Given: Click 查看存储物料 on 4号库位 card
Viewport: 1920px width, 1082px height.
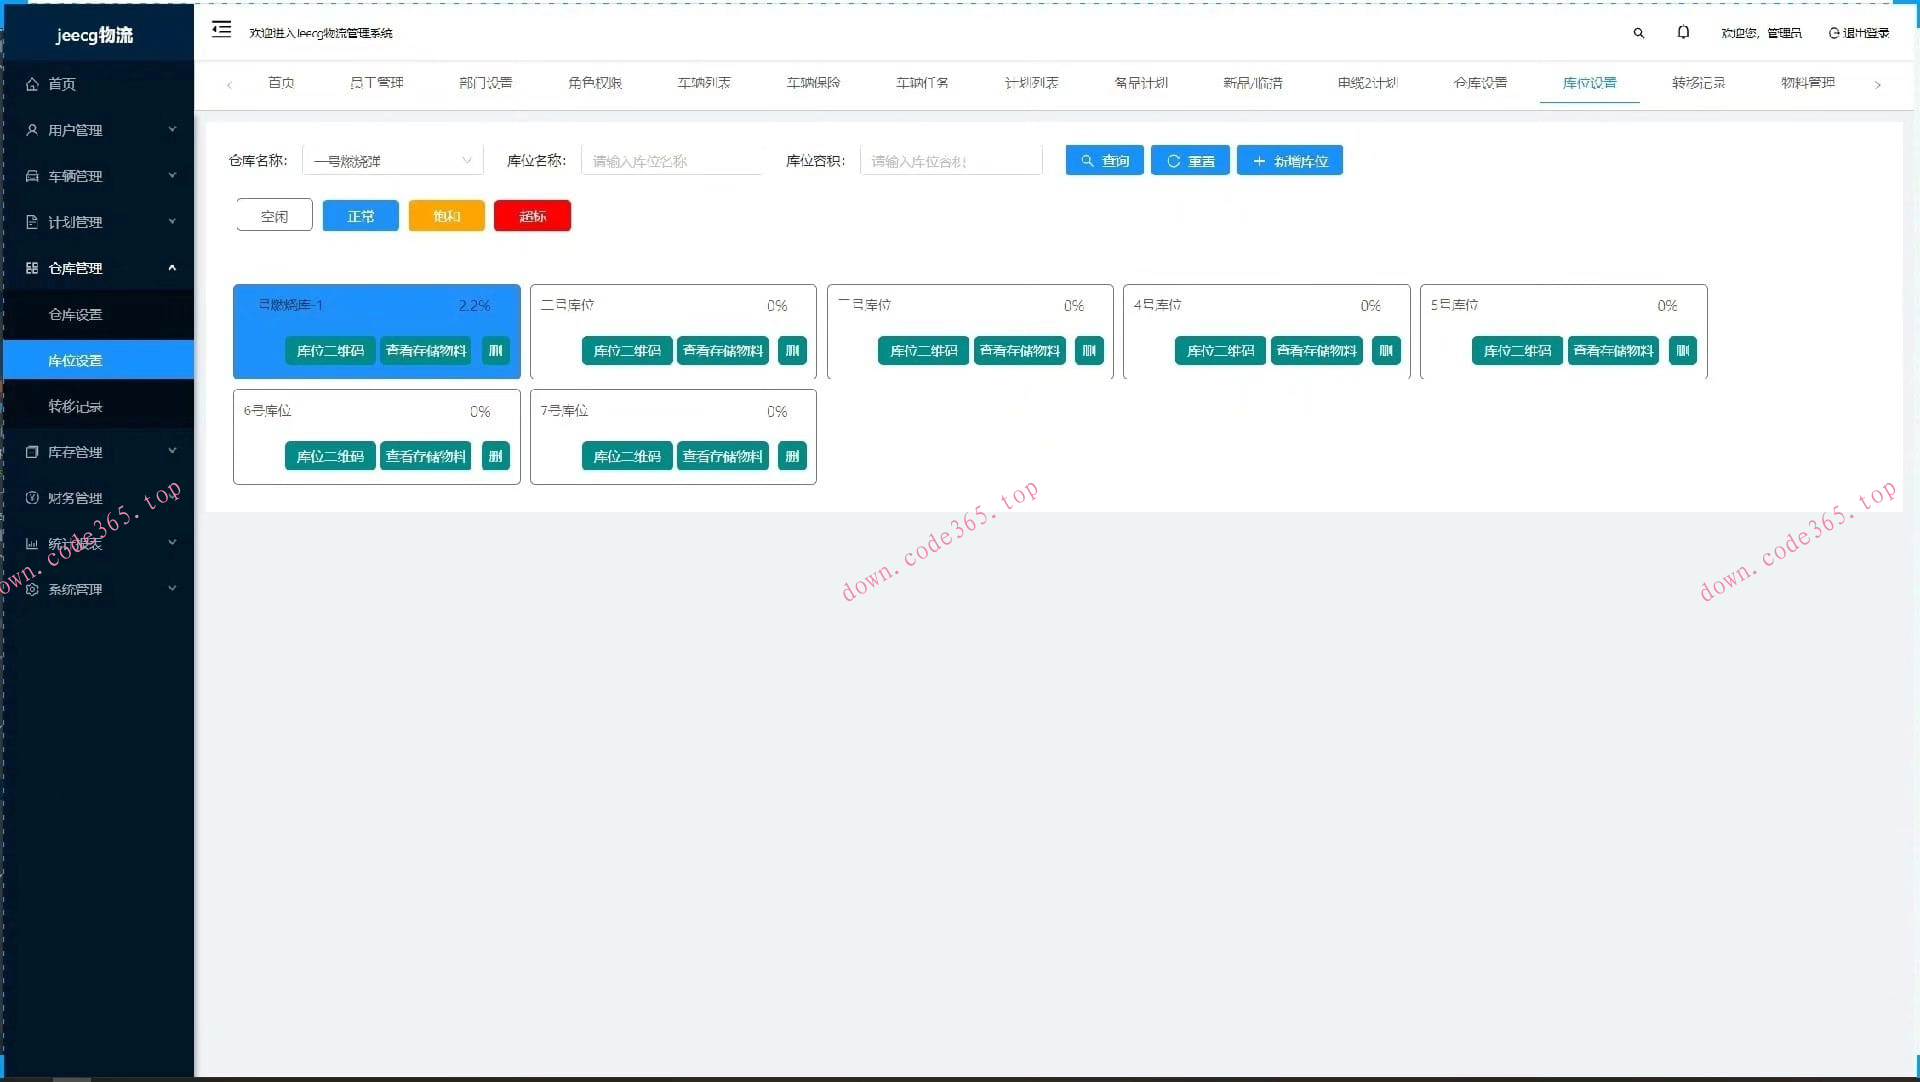Looking at the screenshot, I should tap(1316, 351).
